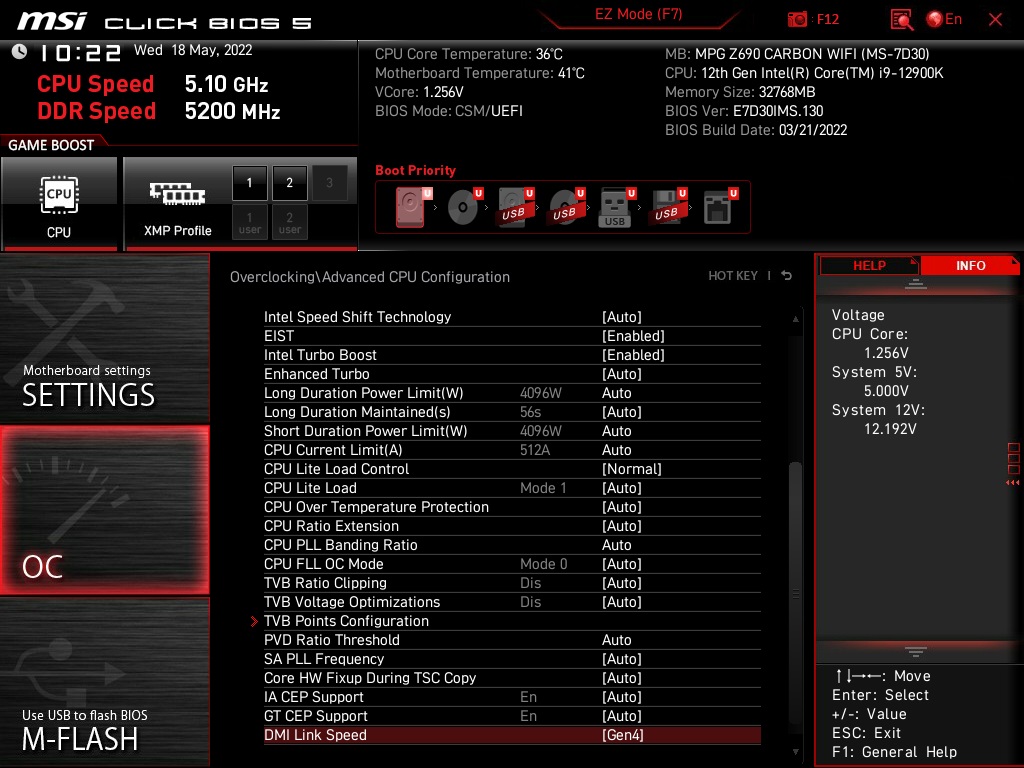
Task: Click scroll-down arrow of settings list
Action: coord(795,752)
